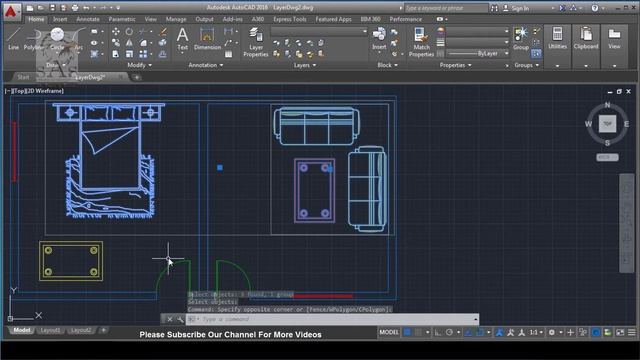Add new drawing tab with plus button

pyautogui.click(x=137, y=77)
